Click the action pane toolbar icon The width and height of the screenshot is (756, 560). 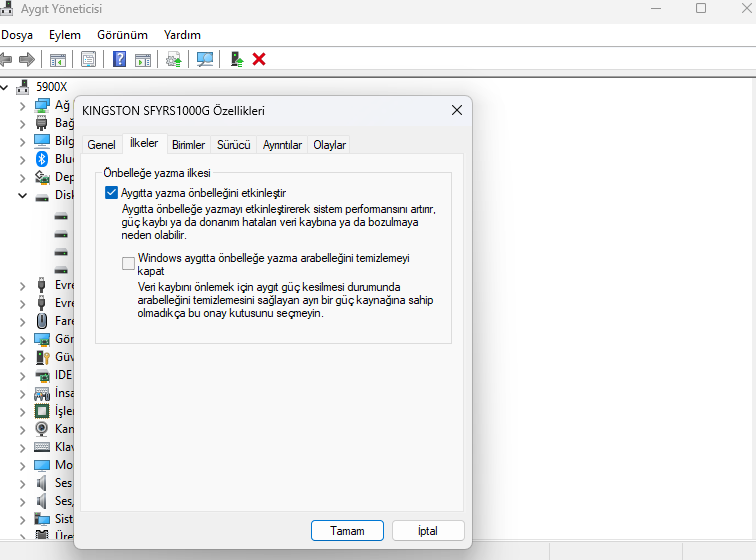tap(143, 60)
